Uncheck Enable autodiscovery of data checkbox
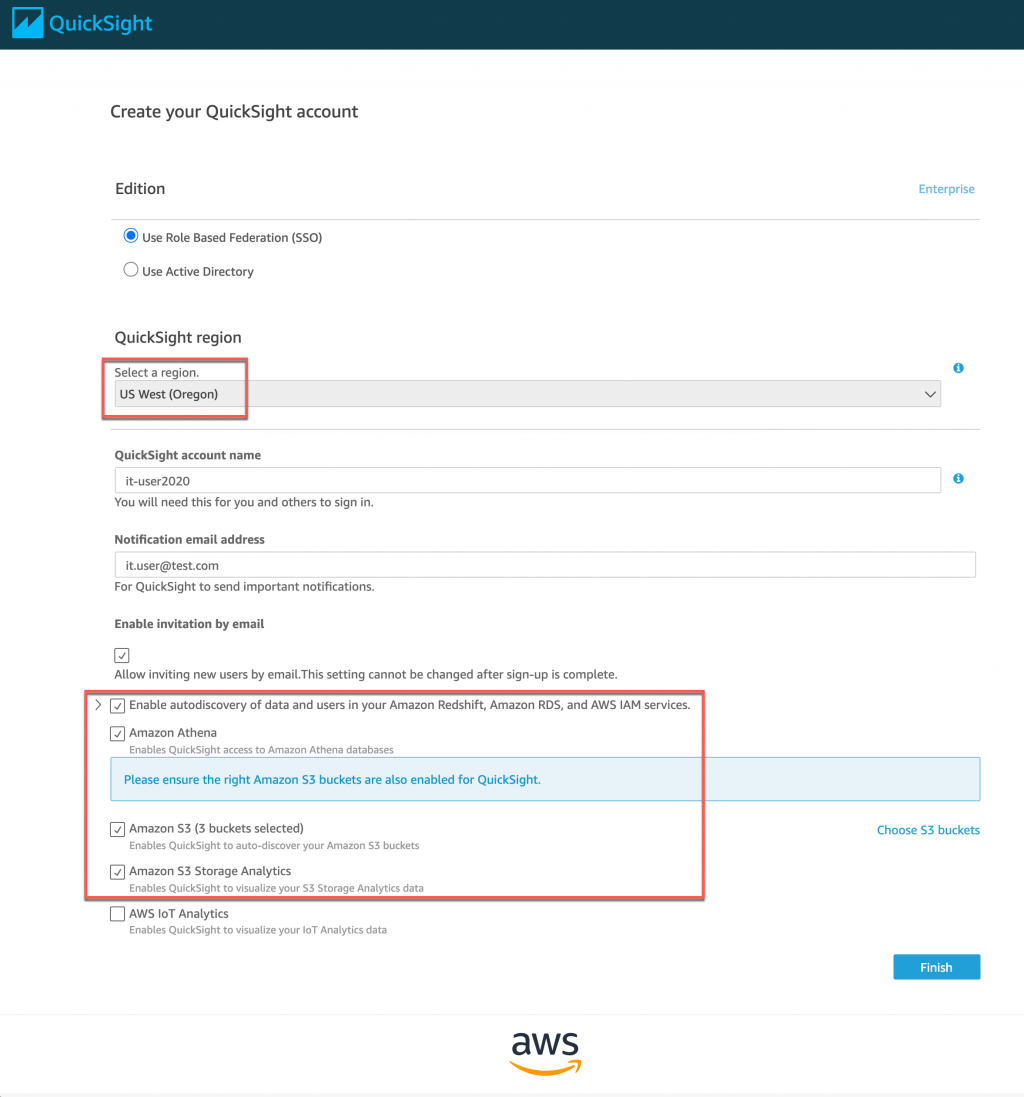Image resolution: width=1024 pixels, height=1097 pixels. [x=118, y=706]
